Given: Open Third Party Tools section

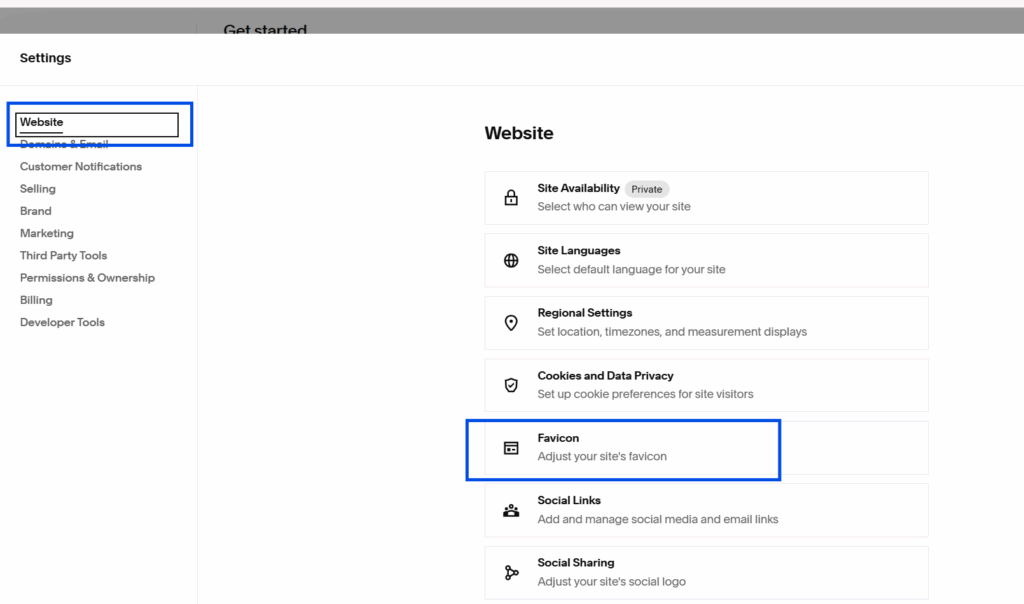Looking at the screenshot, I should pyautogui.click(x=64, y=256).
